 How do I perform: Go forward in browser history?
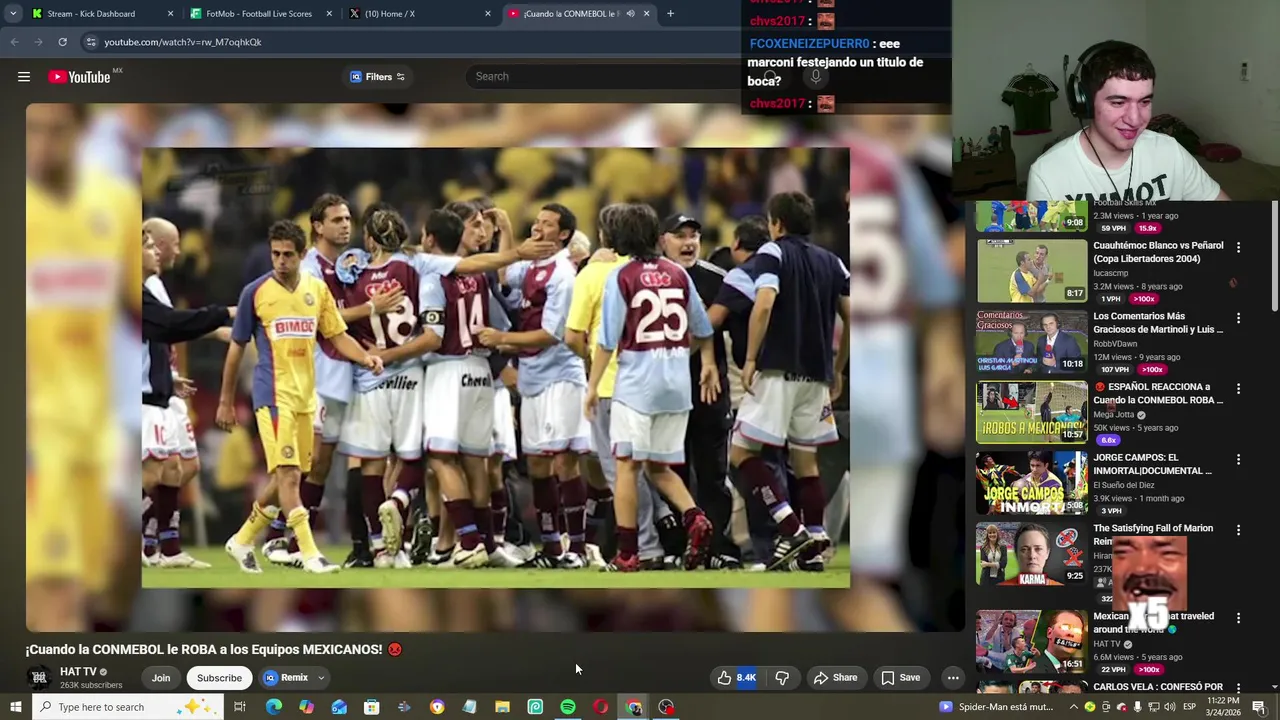[x=38, y=42]
